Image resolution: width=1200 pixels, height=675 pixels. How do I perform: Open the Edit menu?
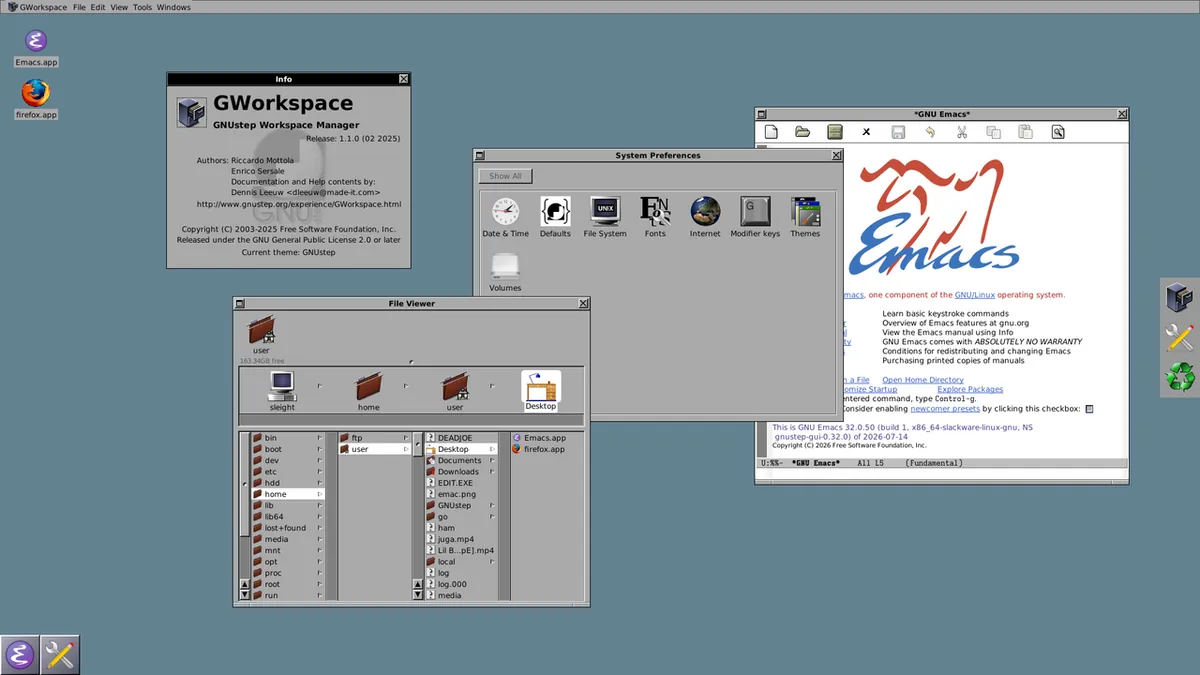click(x=98, y=7)
